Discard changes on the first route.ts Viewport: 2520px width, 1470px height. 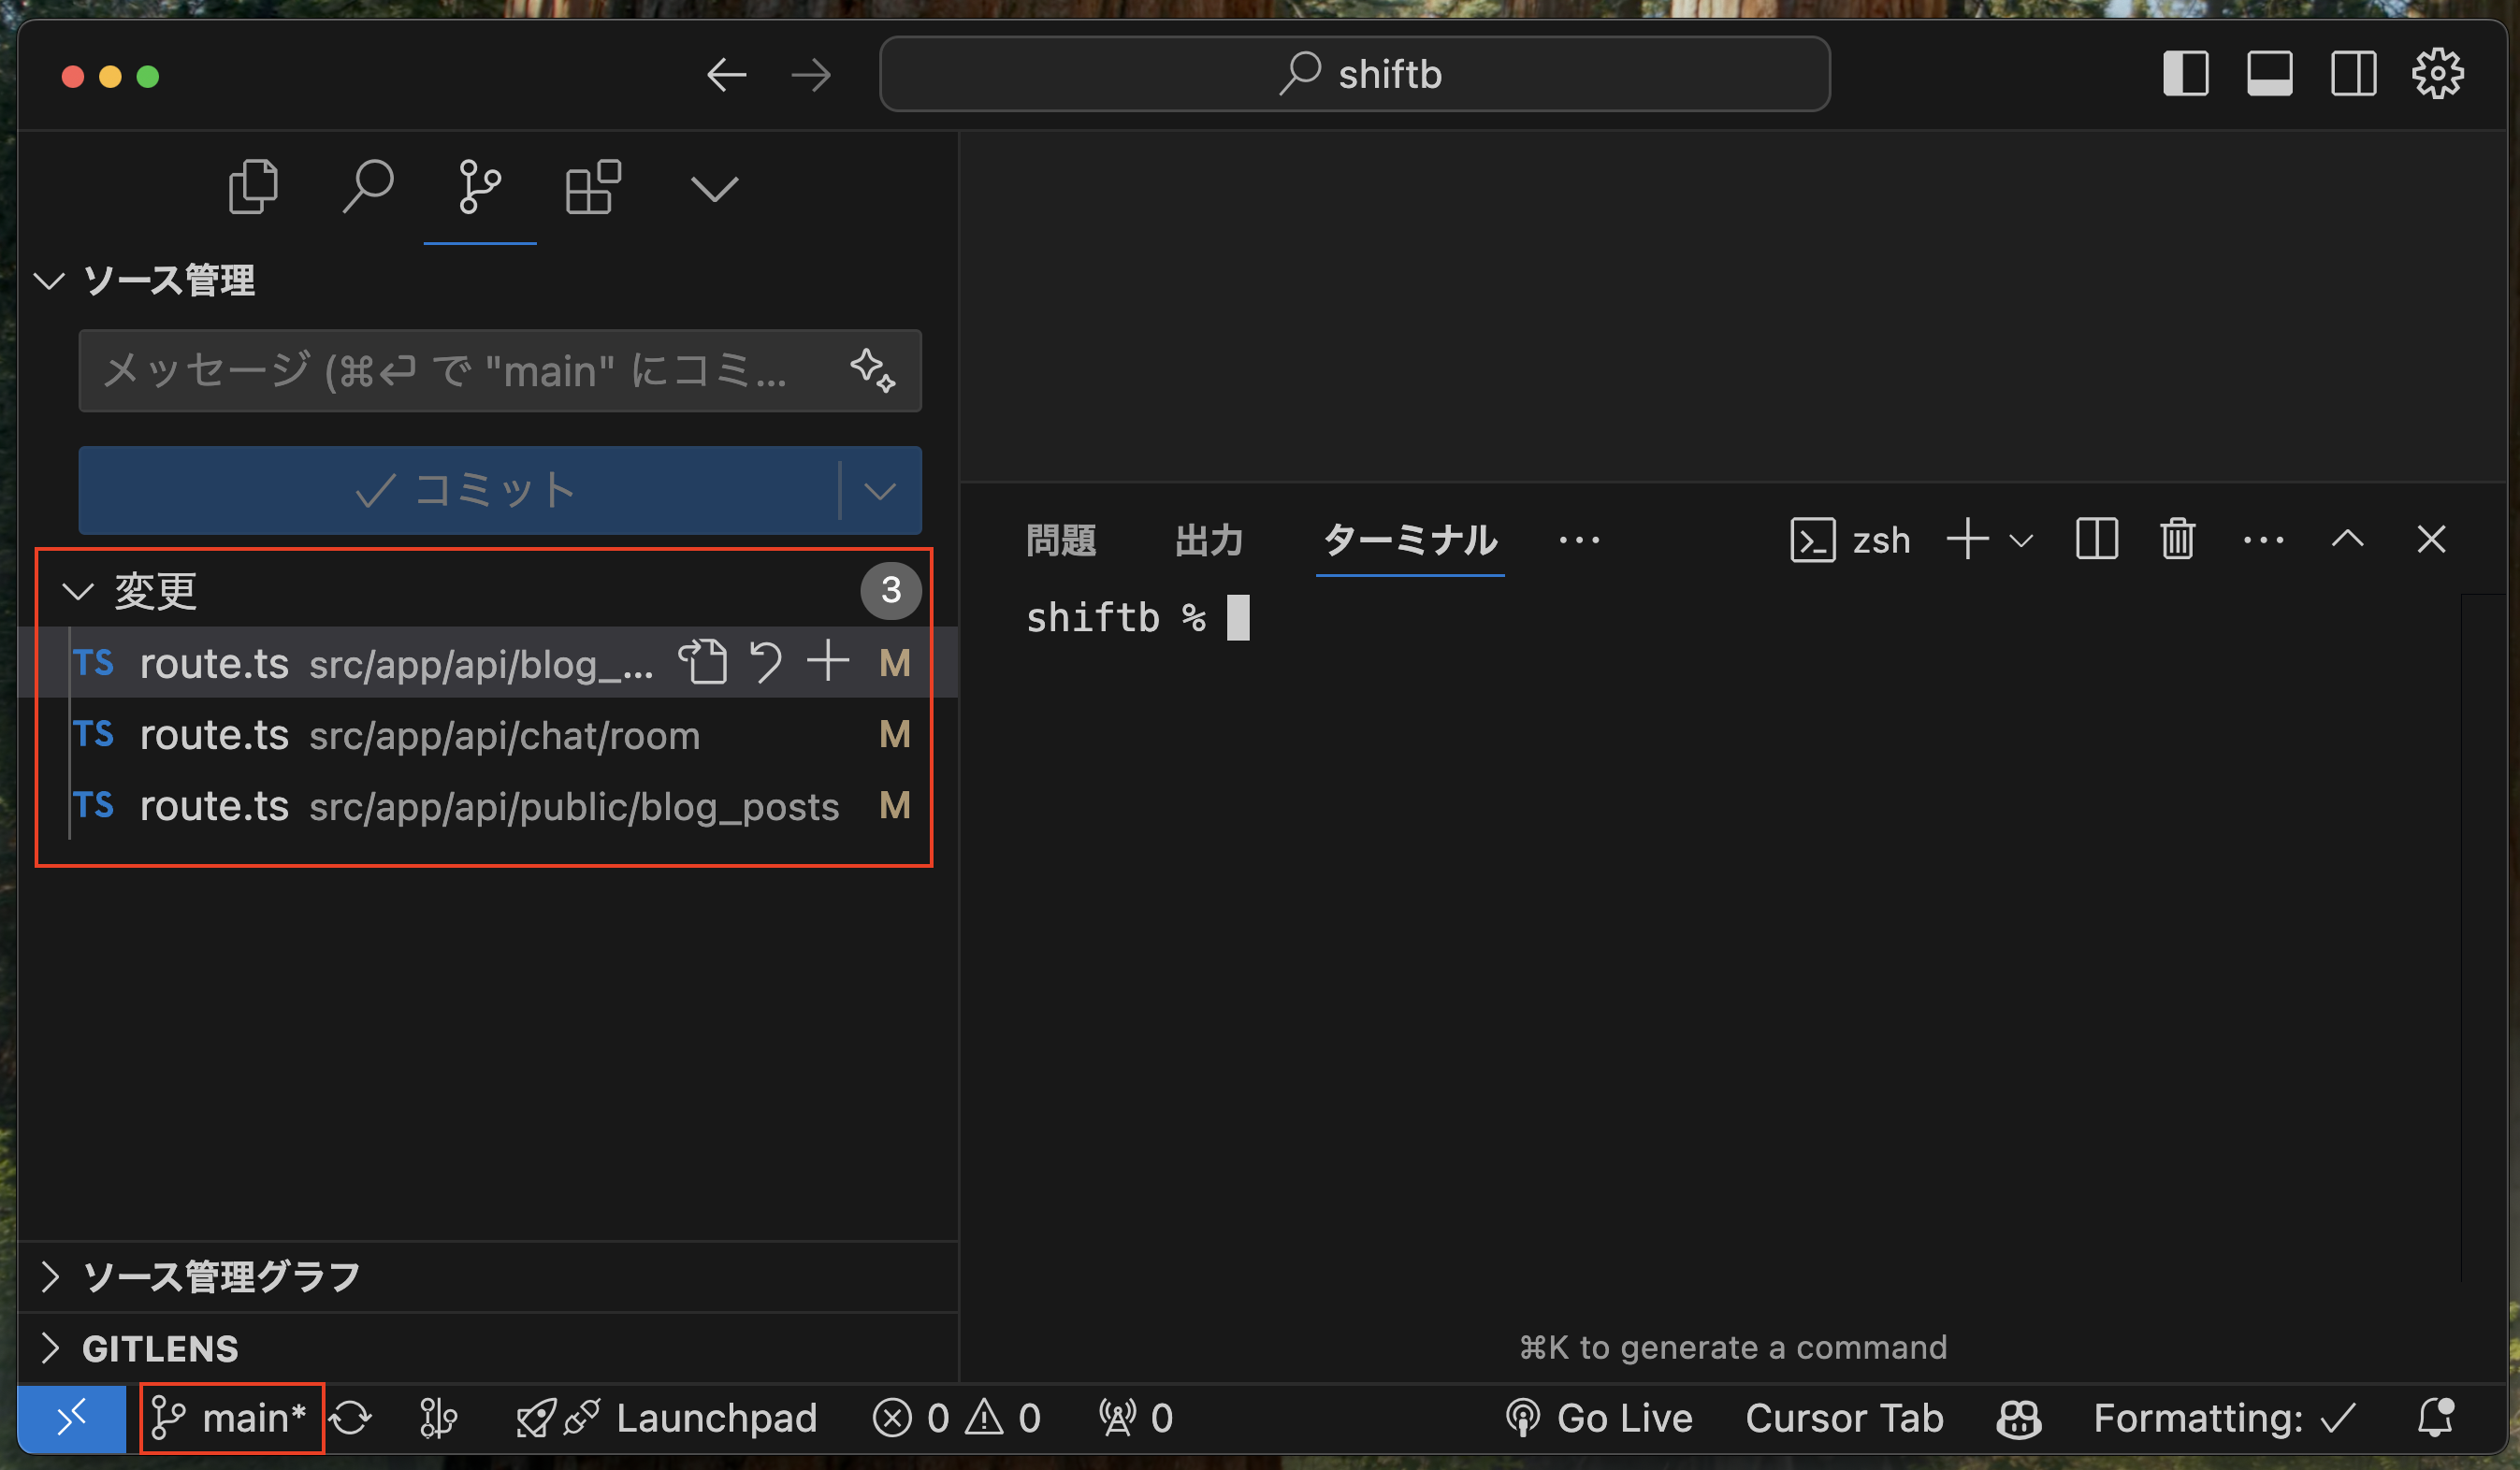click(766, 662)
